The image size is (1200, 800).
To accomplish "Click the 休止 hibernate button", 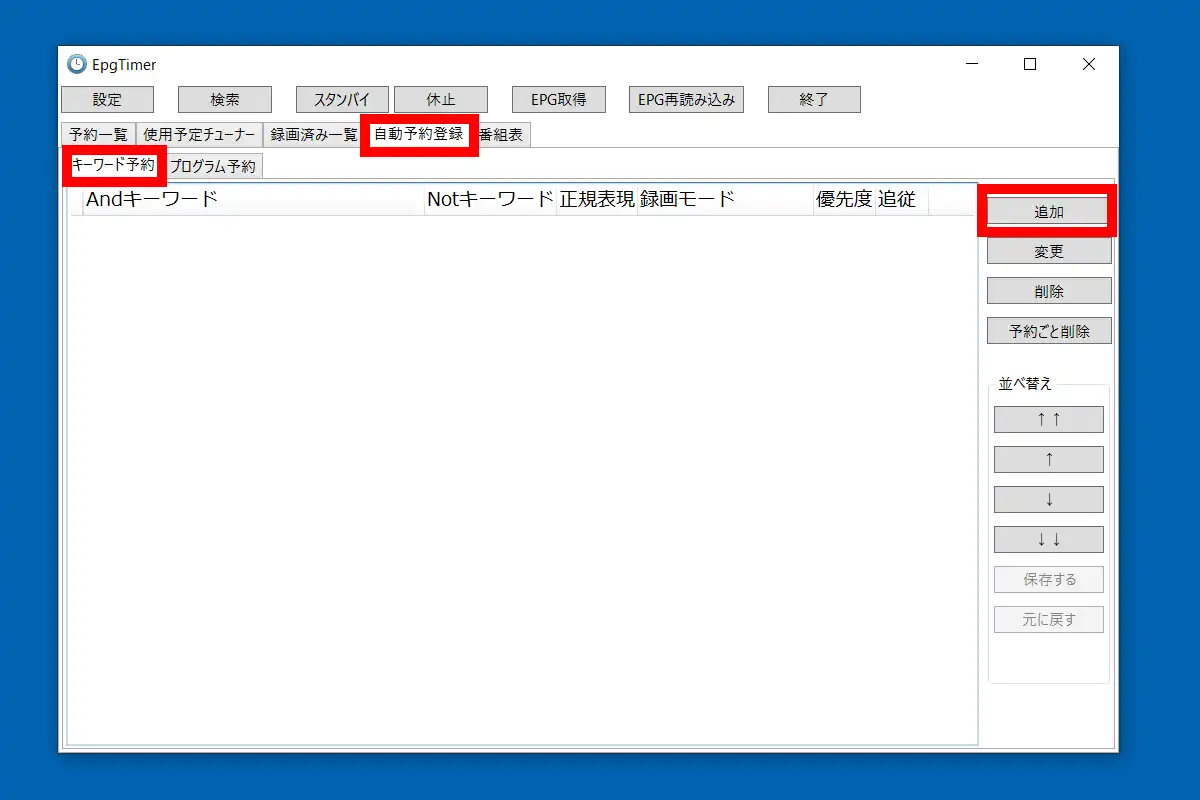I will pos(441,100).
